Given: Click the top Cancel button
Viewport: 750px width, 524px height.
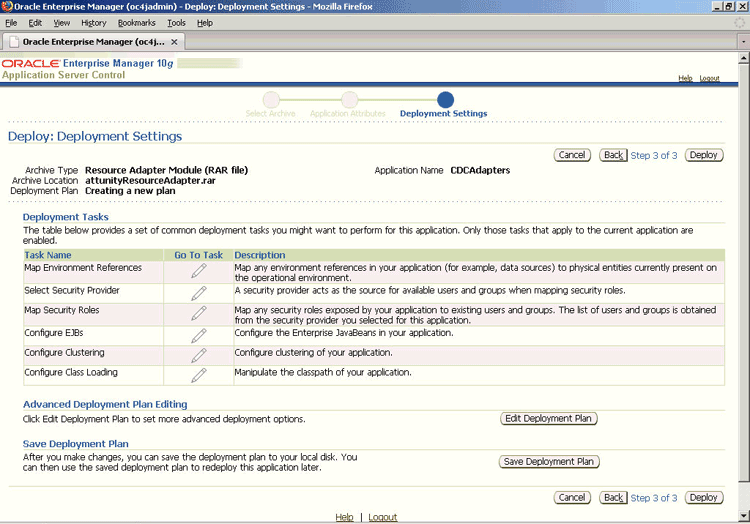Looking at the screenshot, I should (572, 155).
